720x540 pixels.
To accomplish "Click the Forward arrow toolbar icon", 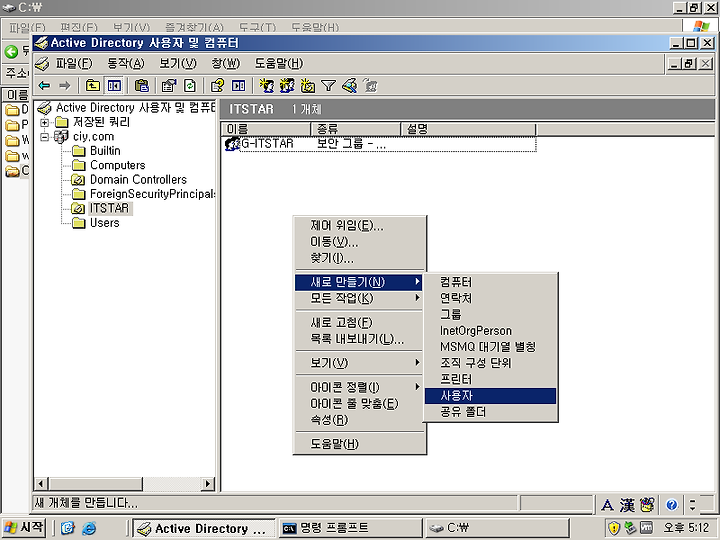I will point(65,85).
